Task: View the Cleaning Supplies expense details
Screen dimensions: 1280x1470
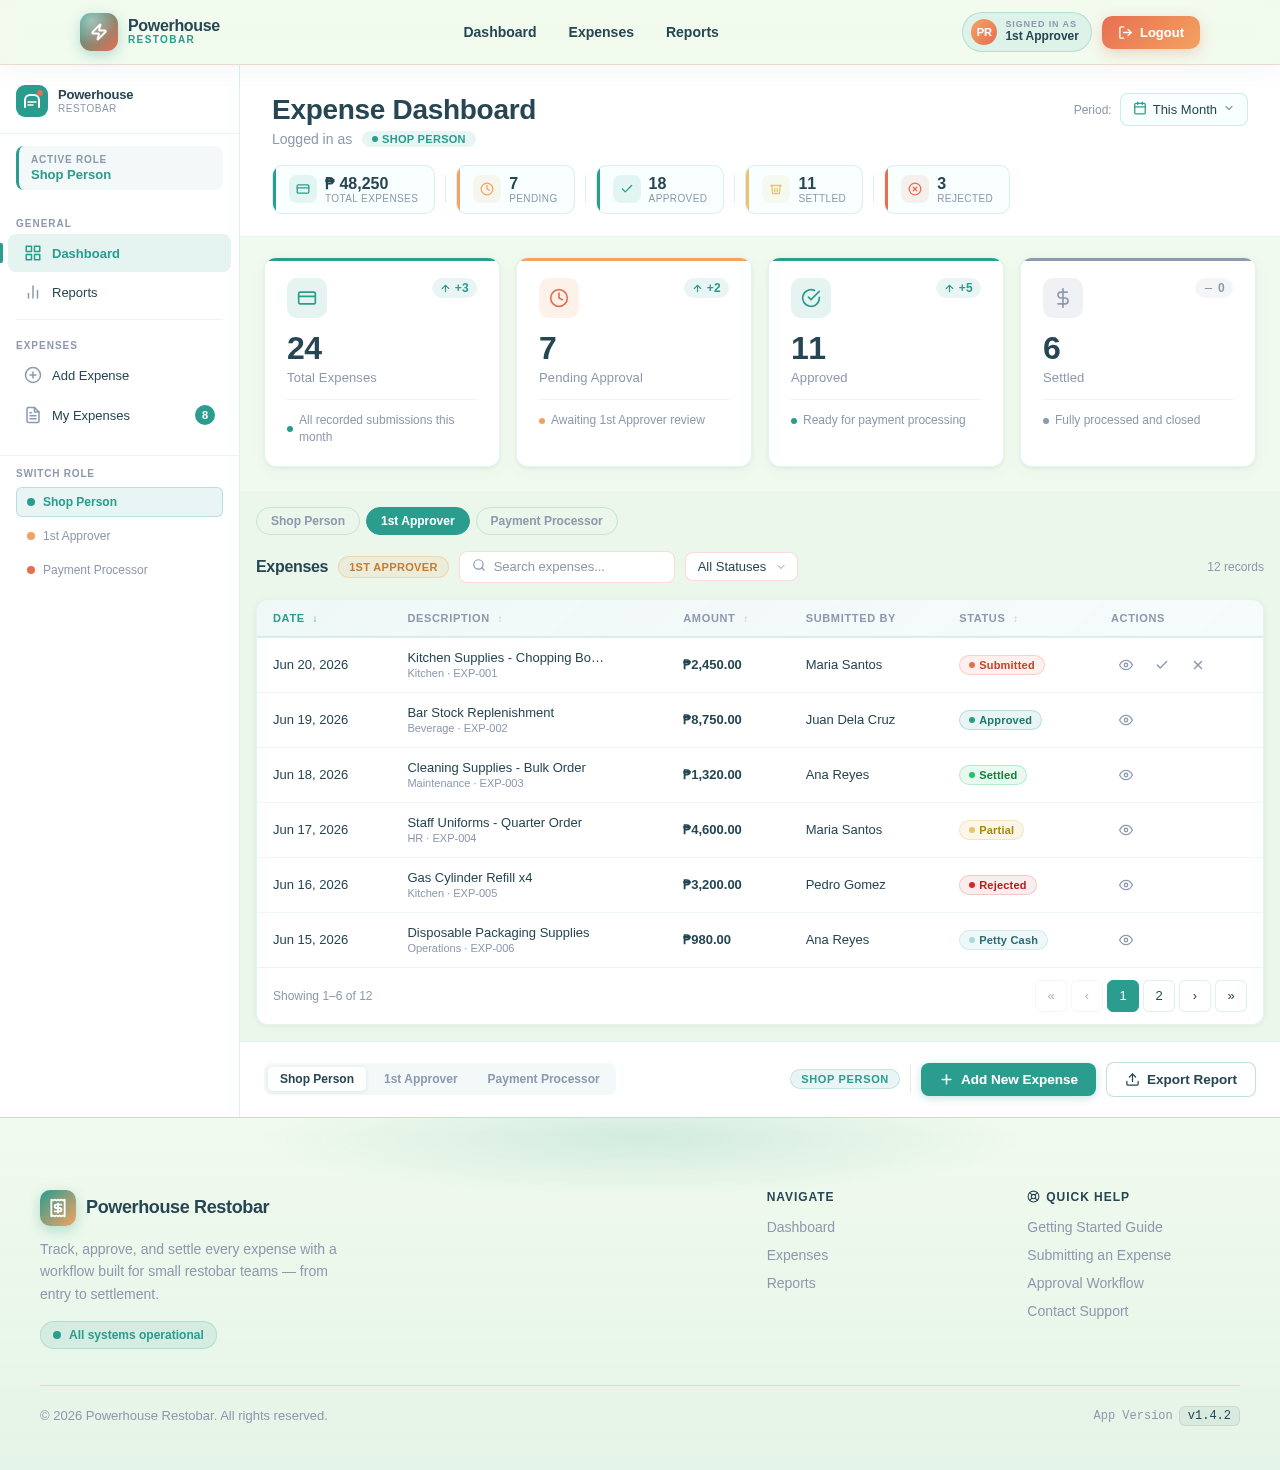Action: [1126, 775]
